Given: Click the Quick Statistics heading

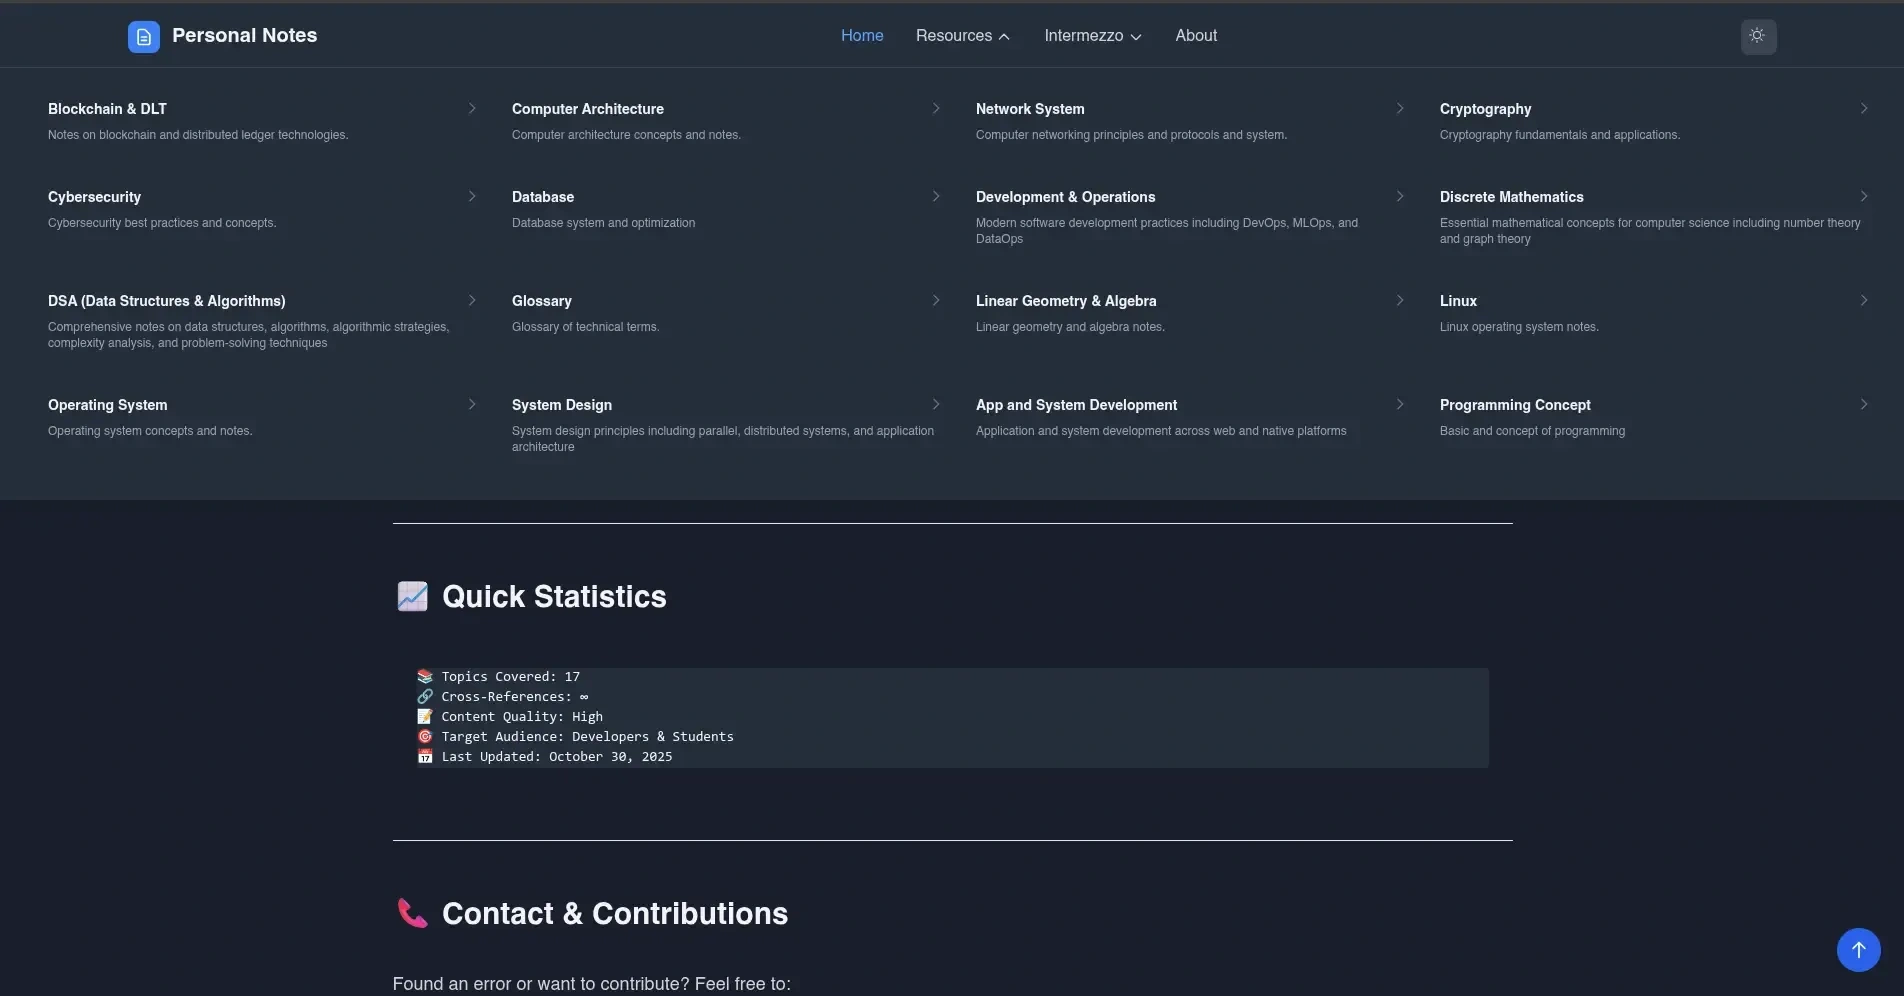Looking at the screenshot, I should (554, 597).
